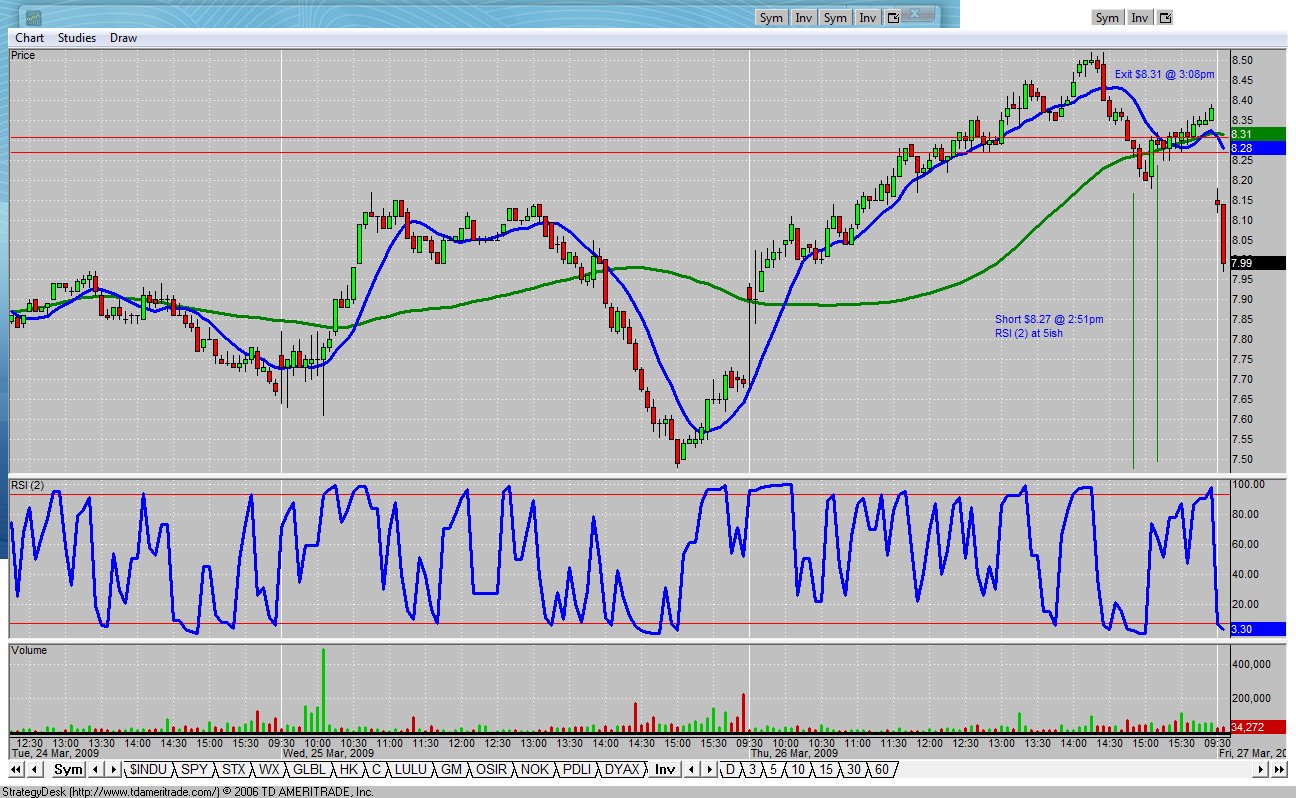The image size is (1296, 798).
Task: Click the 100.00 RSI axis label
Action: pyautogui.click(x=1249, y=485)
